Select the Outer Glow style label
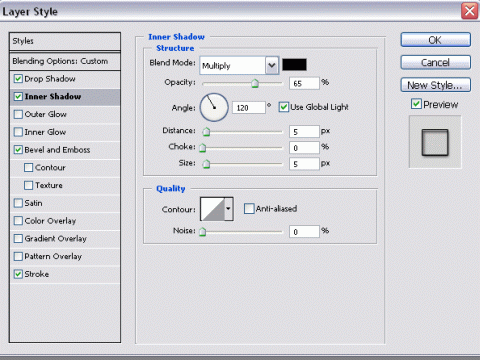Screen dimensions: 480x360 click(x=46, y=114)
